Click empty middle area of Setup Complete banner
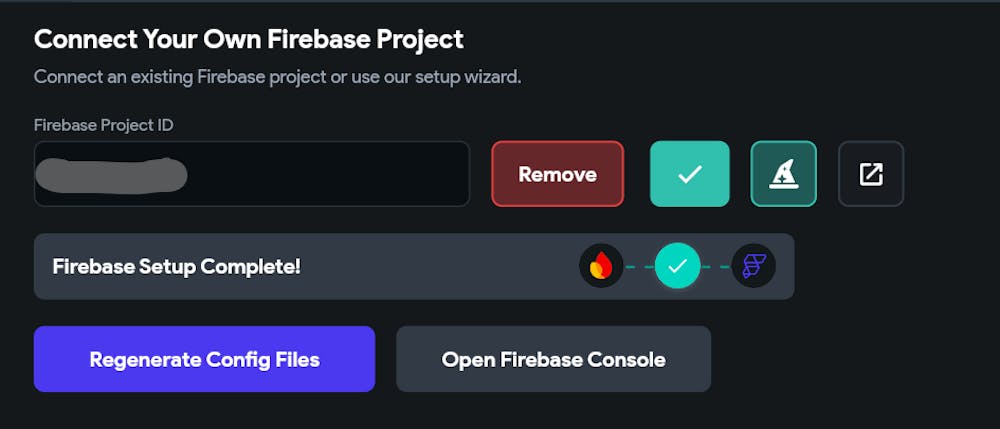The height and width of the screenshot is (429, 1000). 440,266
